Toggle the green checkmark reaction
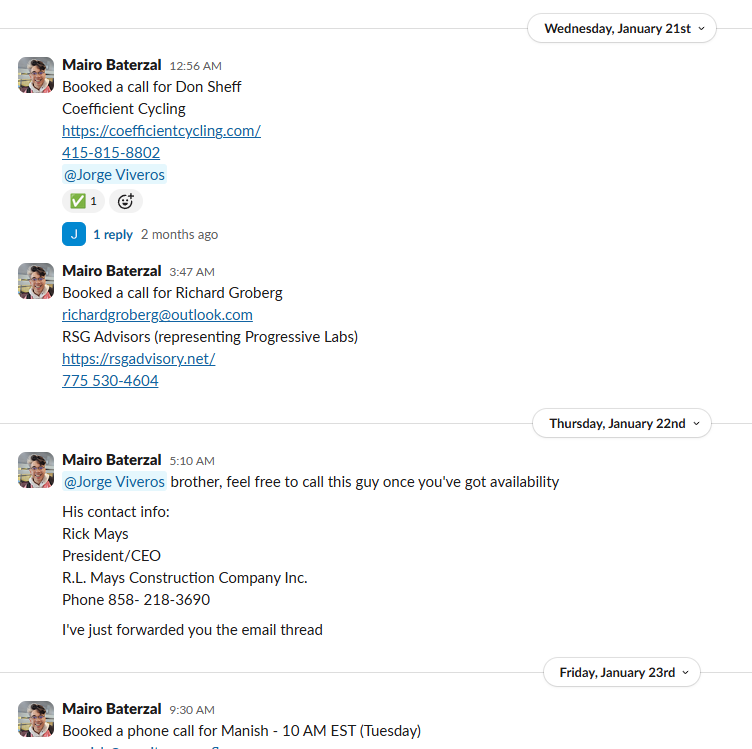 pyautogui.click(x=83, y=201)
